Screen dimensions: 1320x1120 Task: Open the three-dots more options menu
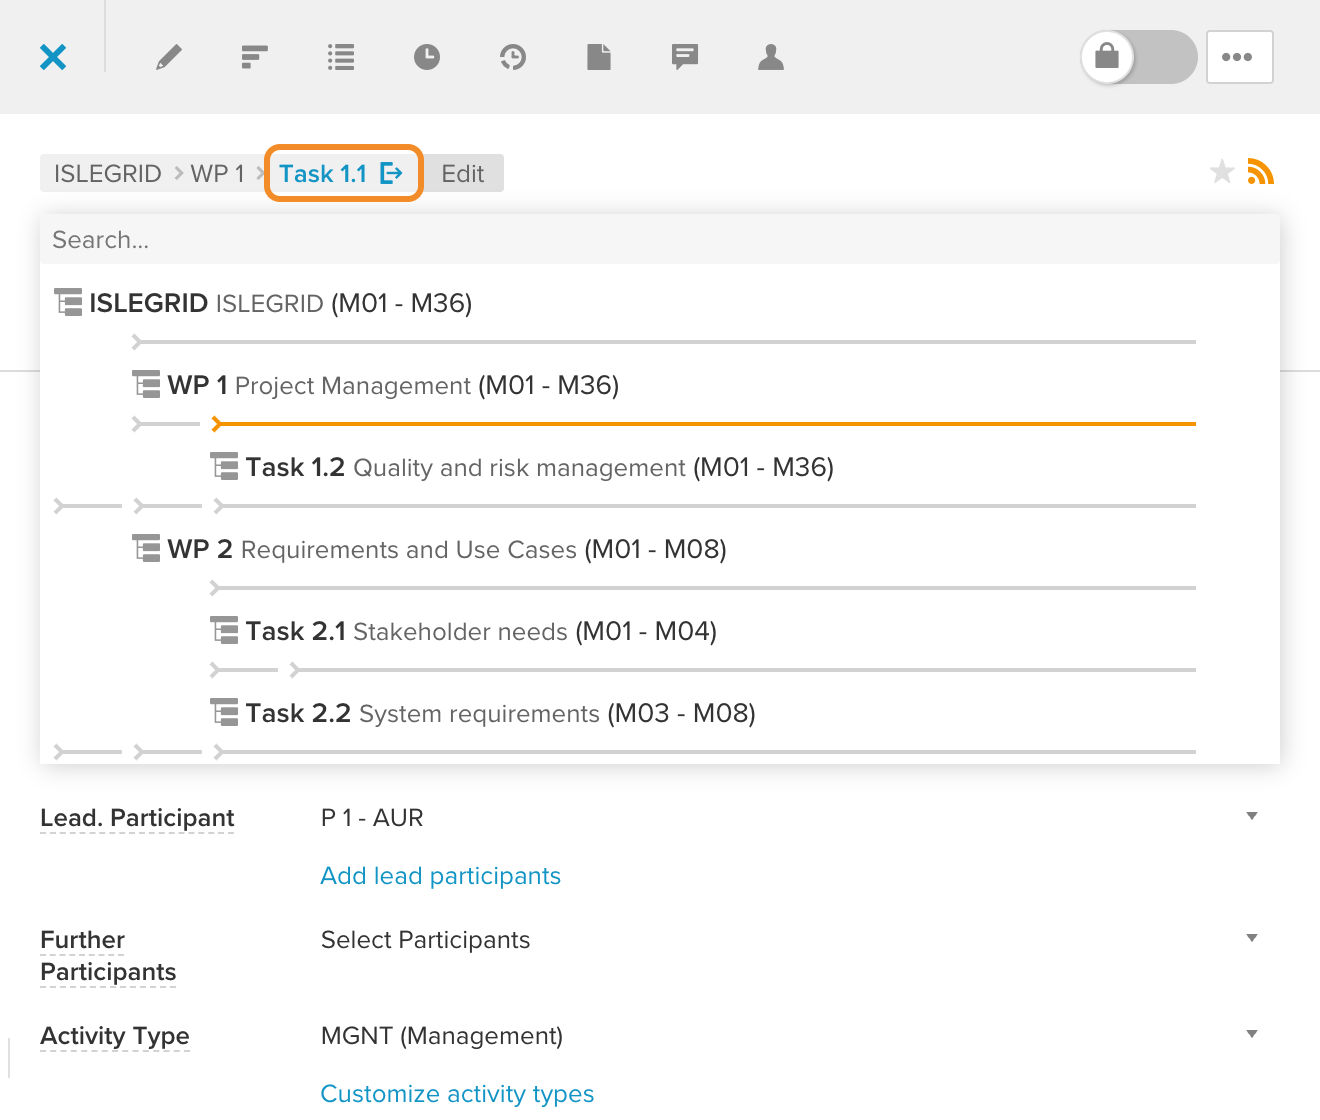pyautogui.click(x=1240, y=57)
